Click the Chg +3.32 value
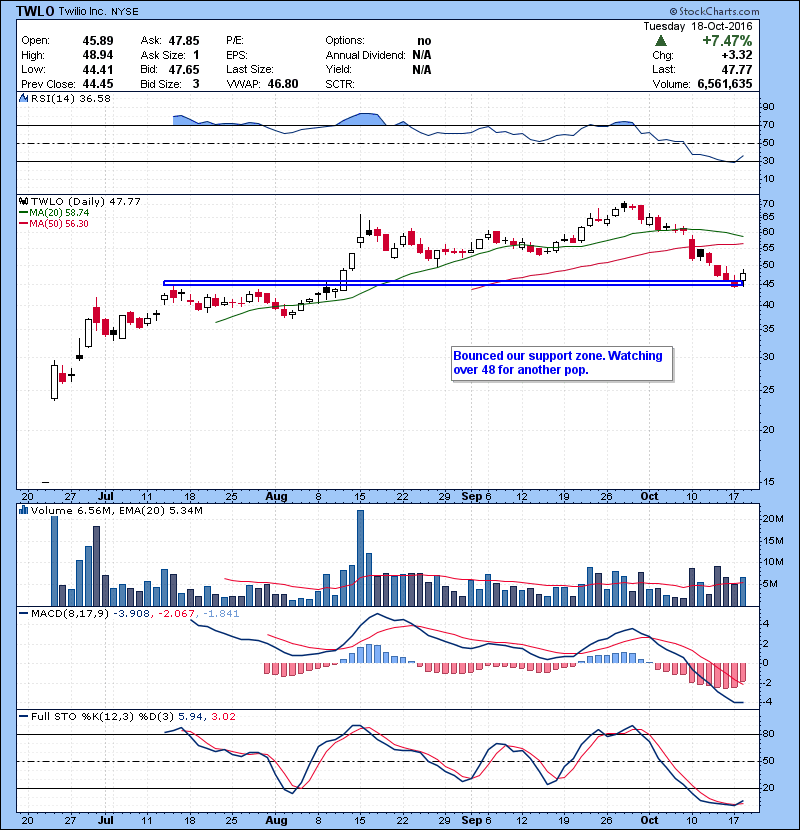 pos(736,55)
